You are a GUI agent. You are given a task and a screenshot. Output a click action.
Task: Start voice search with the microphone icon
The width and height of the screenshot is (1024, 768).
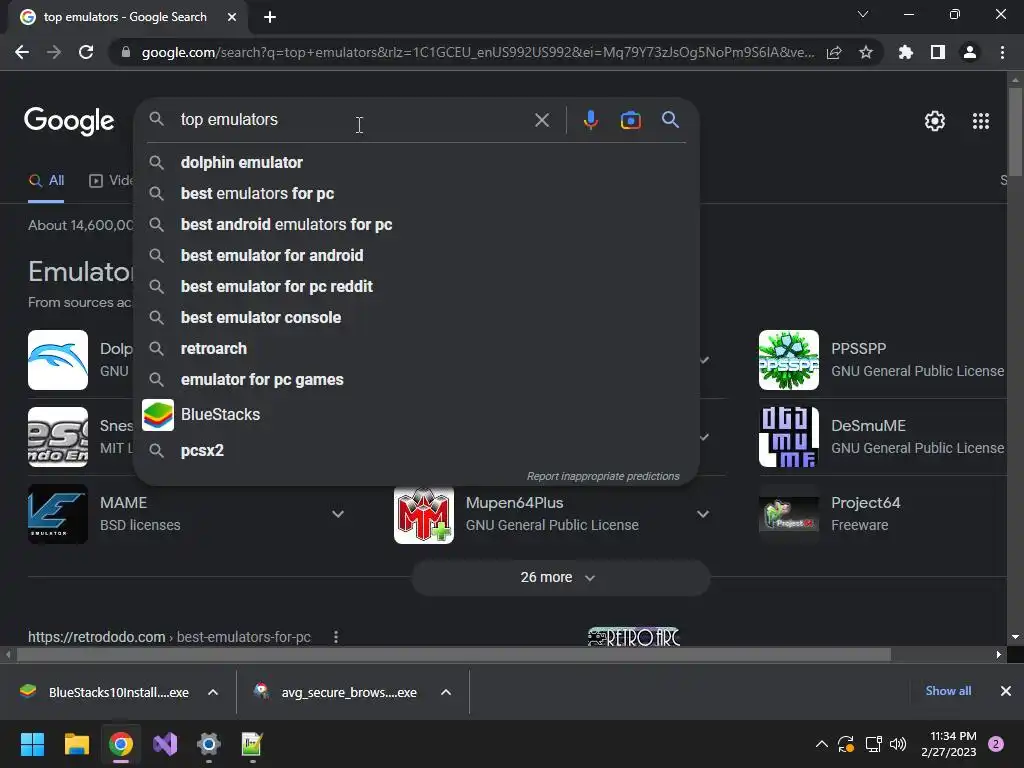coord(590,120)
